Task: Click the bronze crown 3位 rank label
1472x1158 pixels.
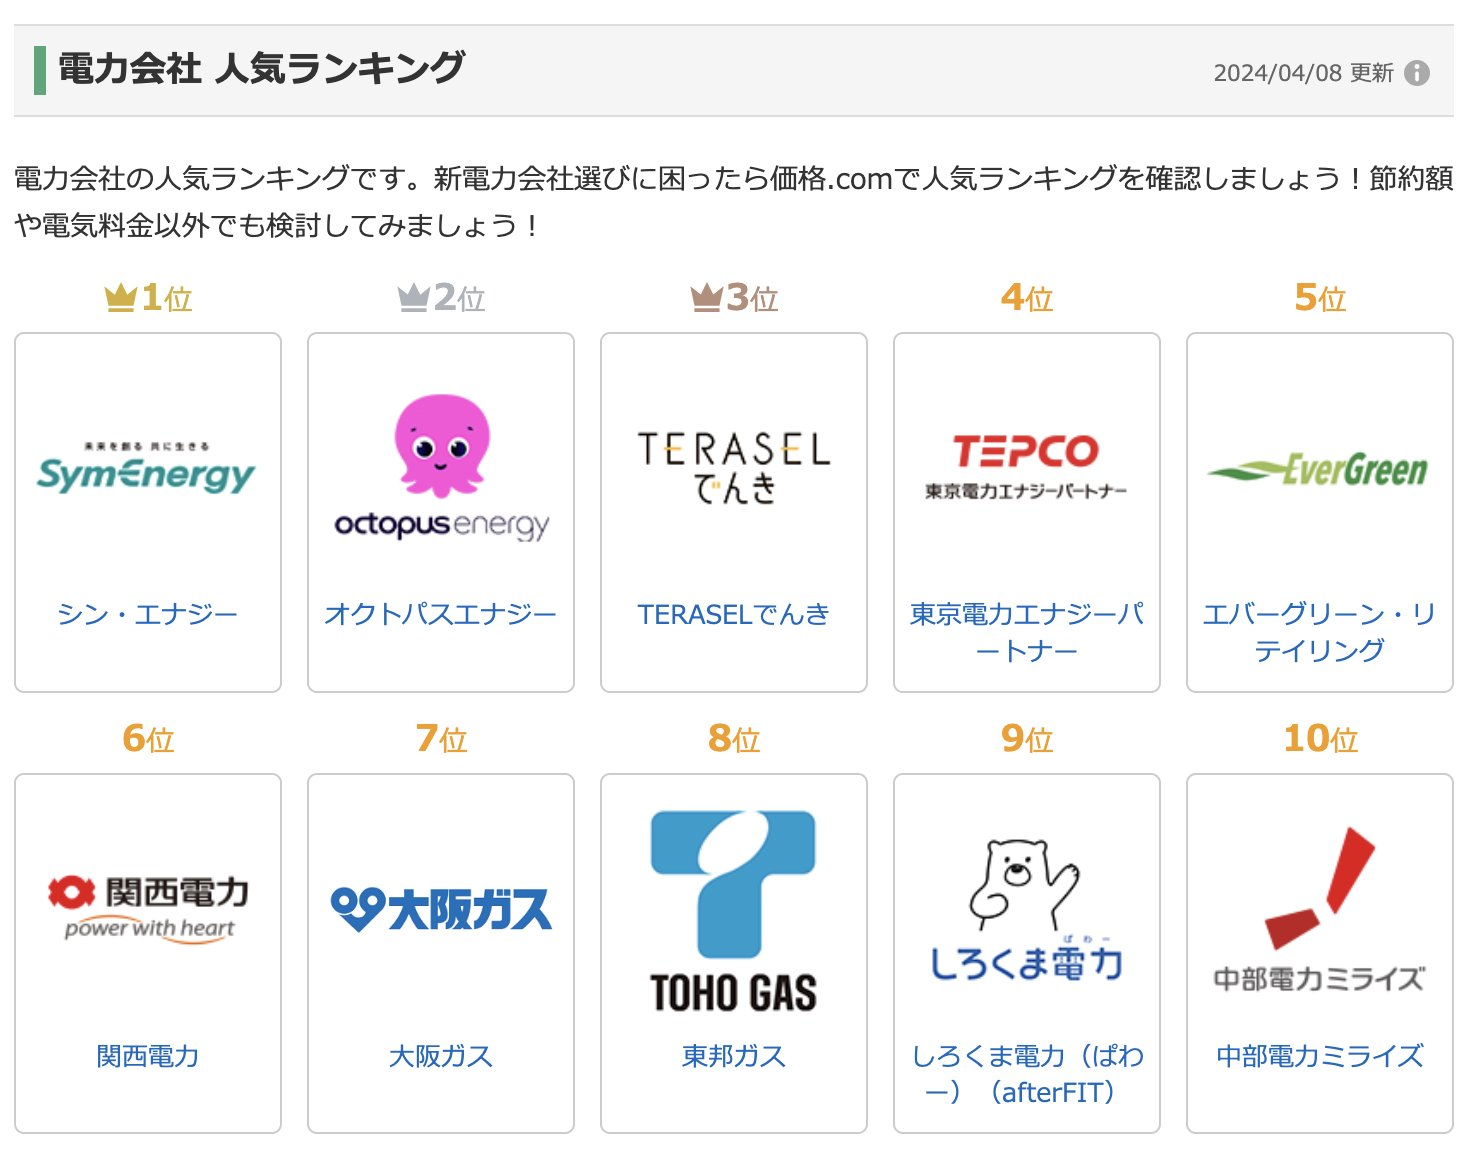Action: [x=734, y=297]
